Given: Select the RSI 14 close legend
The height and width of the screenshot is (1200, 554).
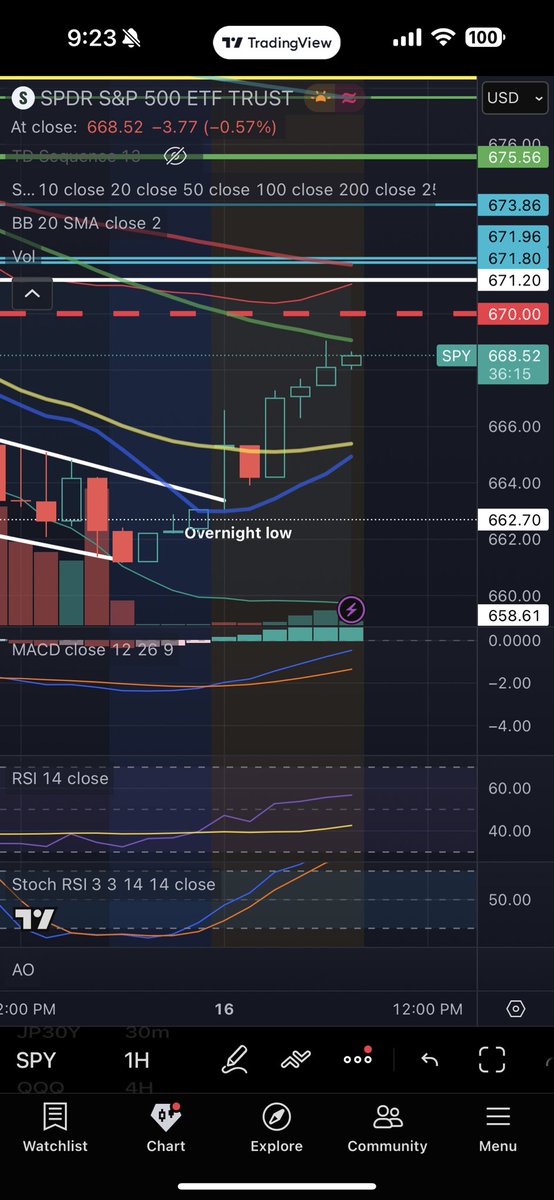Looking at the screenshot, I should tap(60, 778).
